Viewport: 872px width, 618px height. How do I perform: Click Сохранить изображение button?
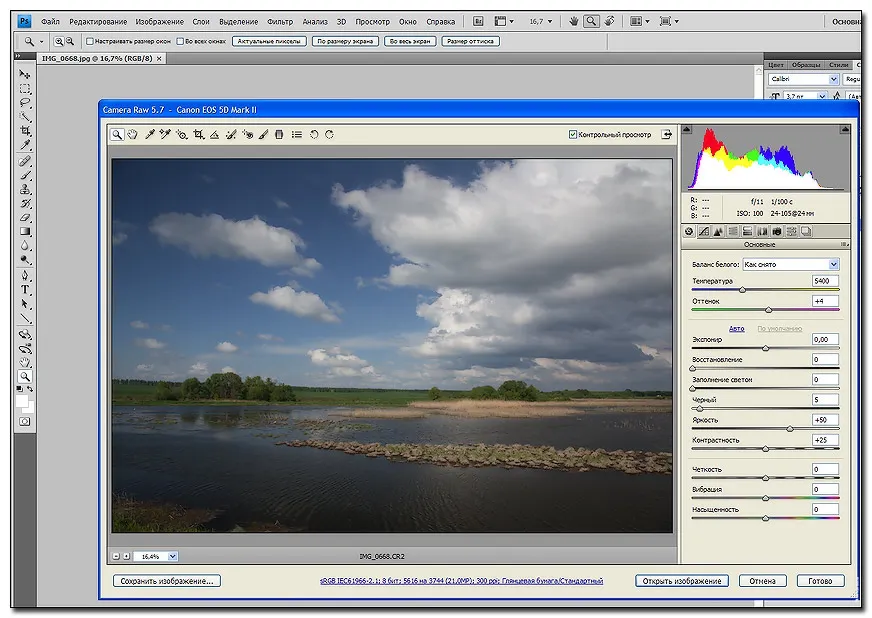point(167,581)
